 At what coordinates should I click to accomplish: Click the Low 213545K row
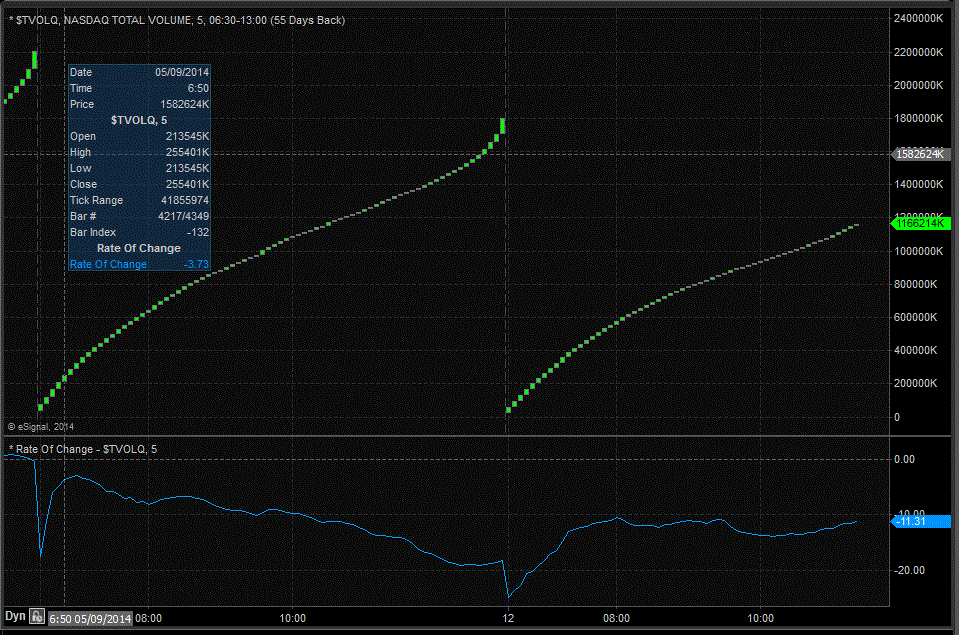(x=139, y=168)
